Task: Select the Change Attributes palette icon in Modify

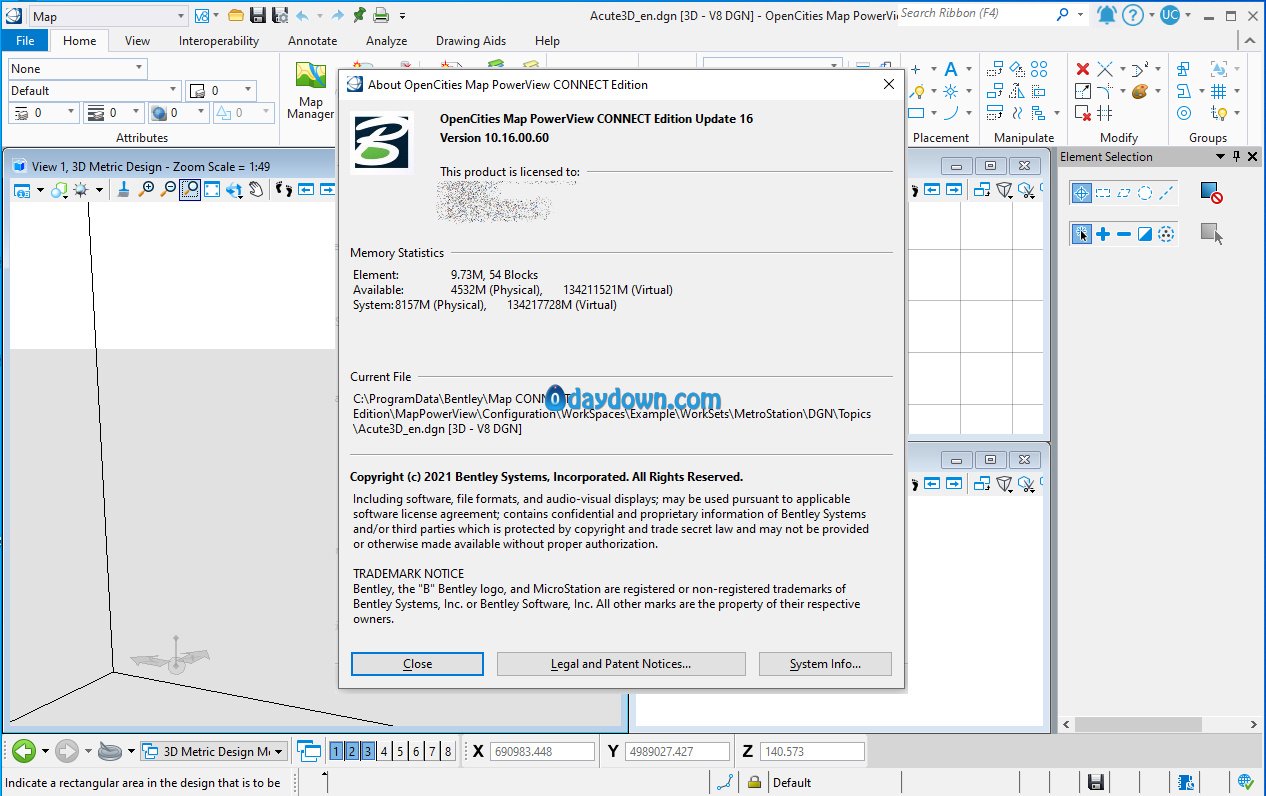Action: click(1139, 91)
